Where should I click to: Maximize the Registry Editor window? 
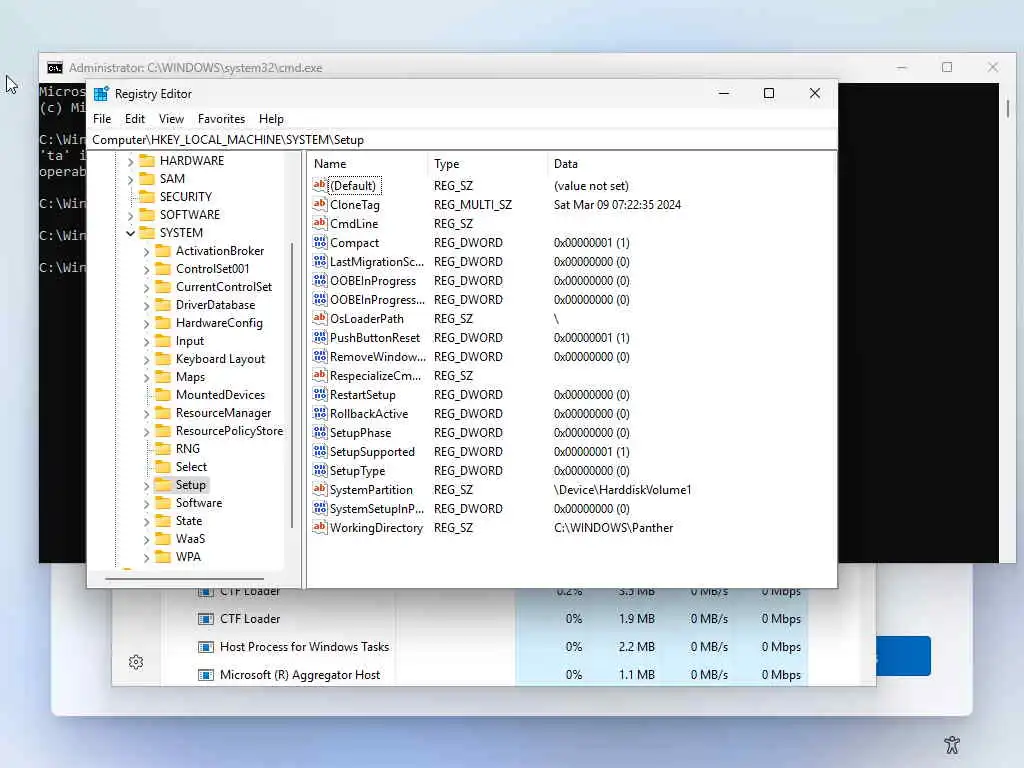769,93
